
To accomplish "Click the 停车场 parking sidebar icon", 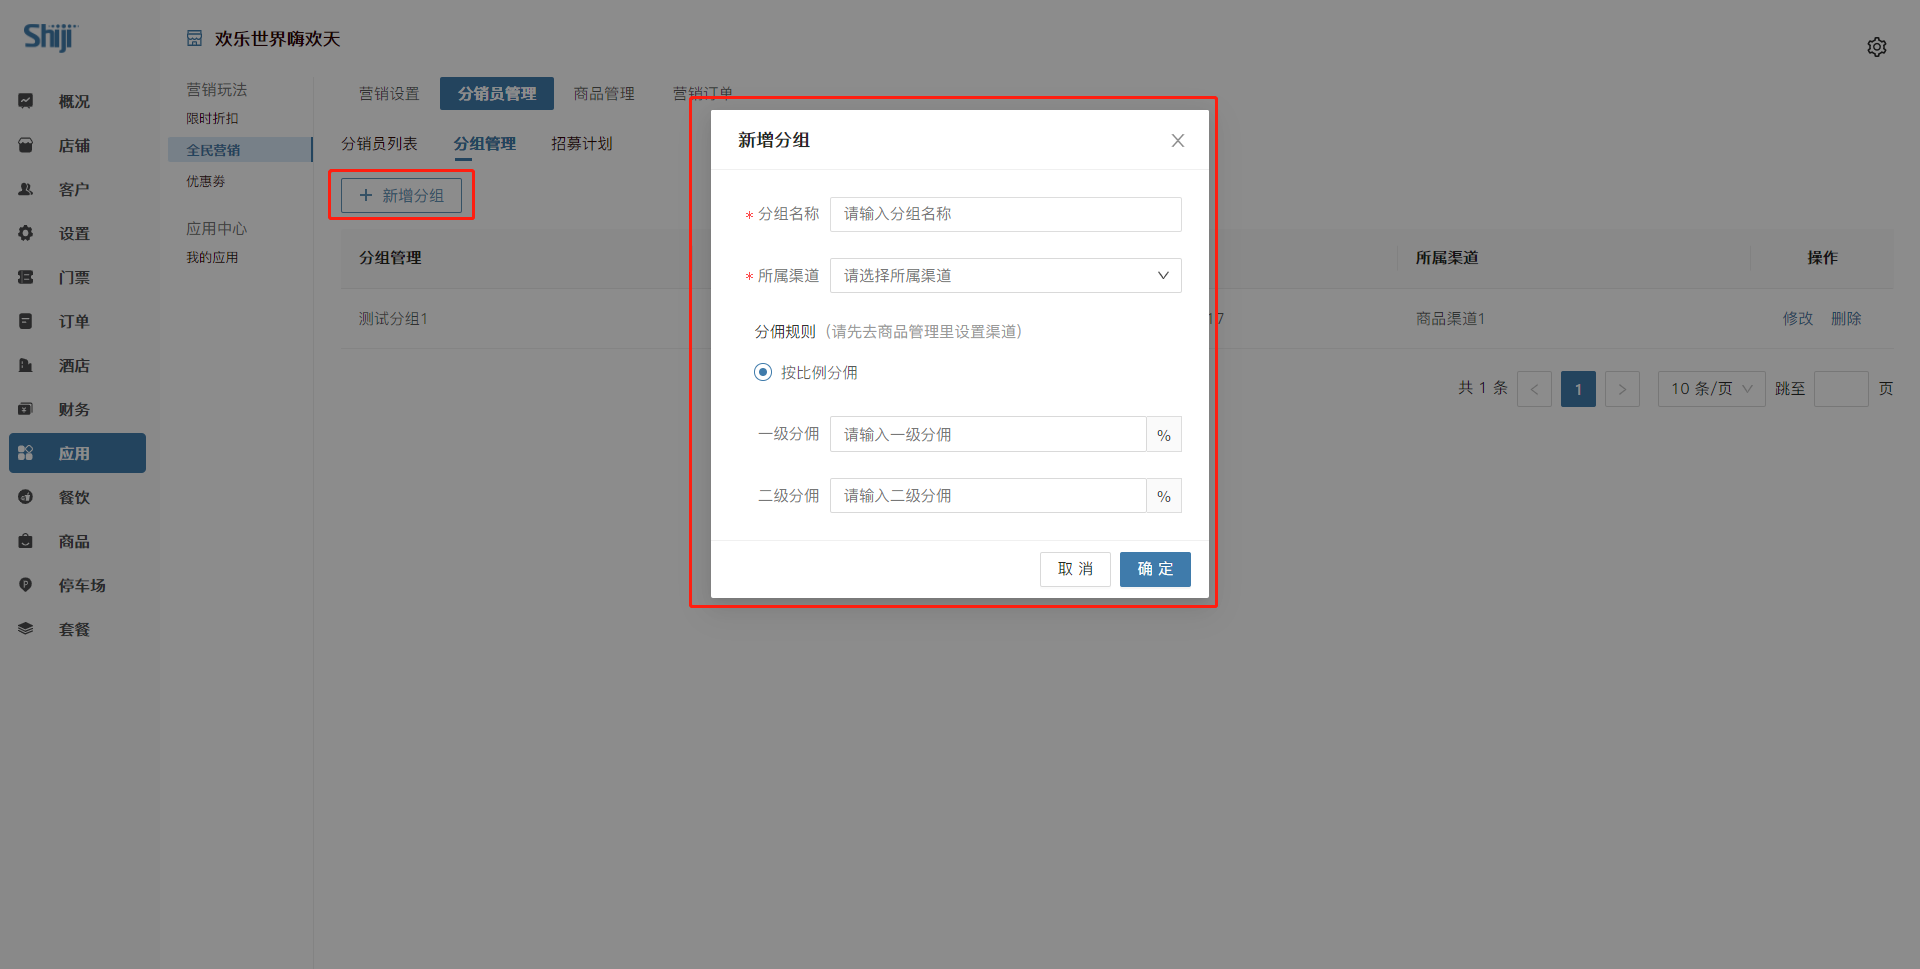I will click(x=26, y=585).
